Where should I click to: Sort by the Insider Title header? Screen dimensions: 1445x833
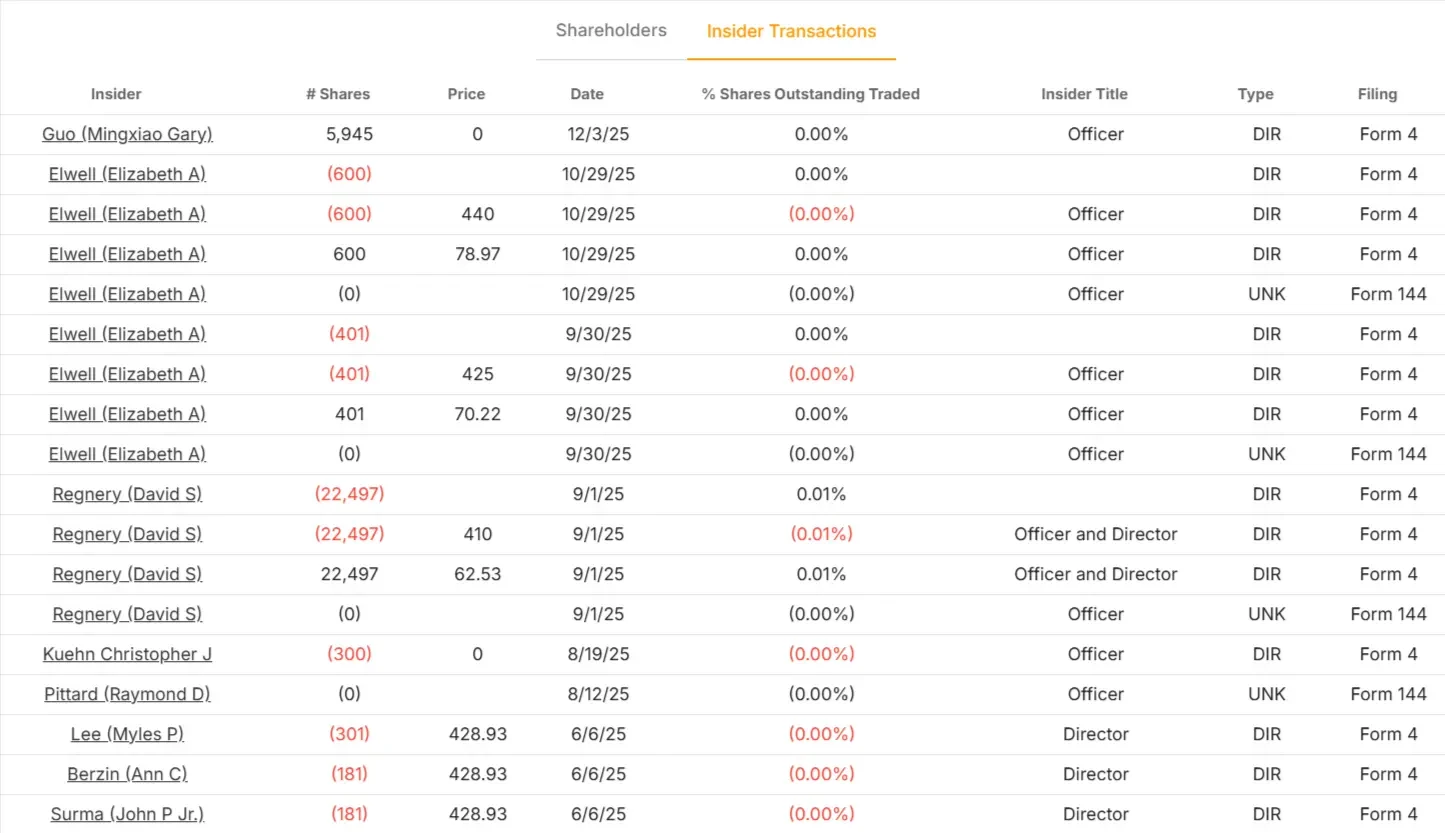1084,94
